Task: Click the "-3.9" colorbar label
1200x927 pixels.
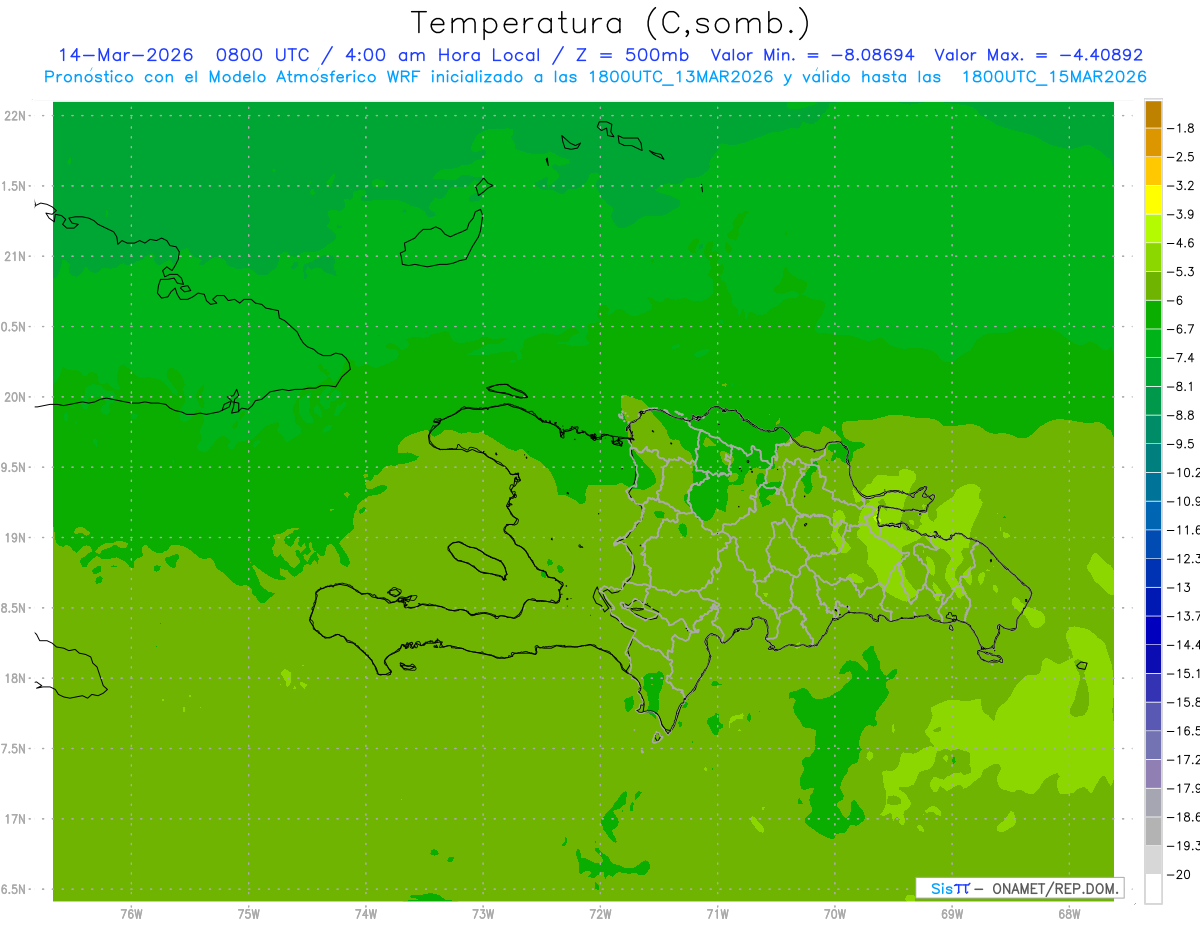Action: click(x=1182, y=214)
